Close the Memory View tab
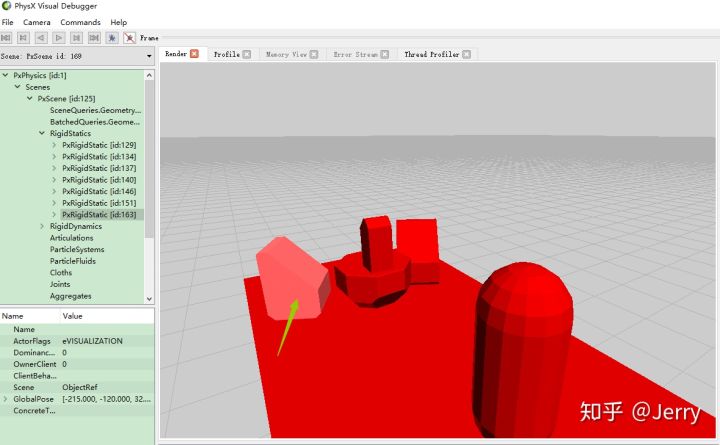Image resolution: width=720 pixels, height=445 pixels. pyautogui.click(x=314, y=54)
